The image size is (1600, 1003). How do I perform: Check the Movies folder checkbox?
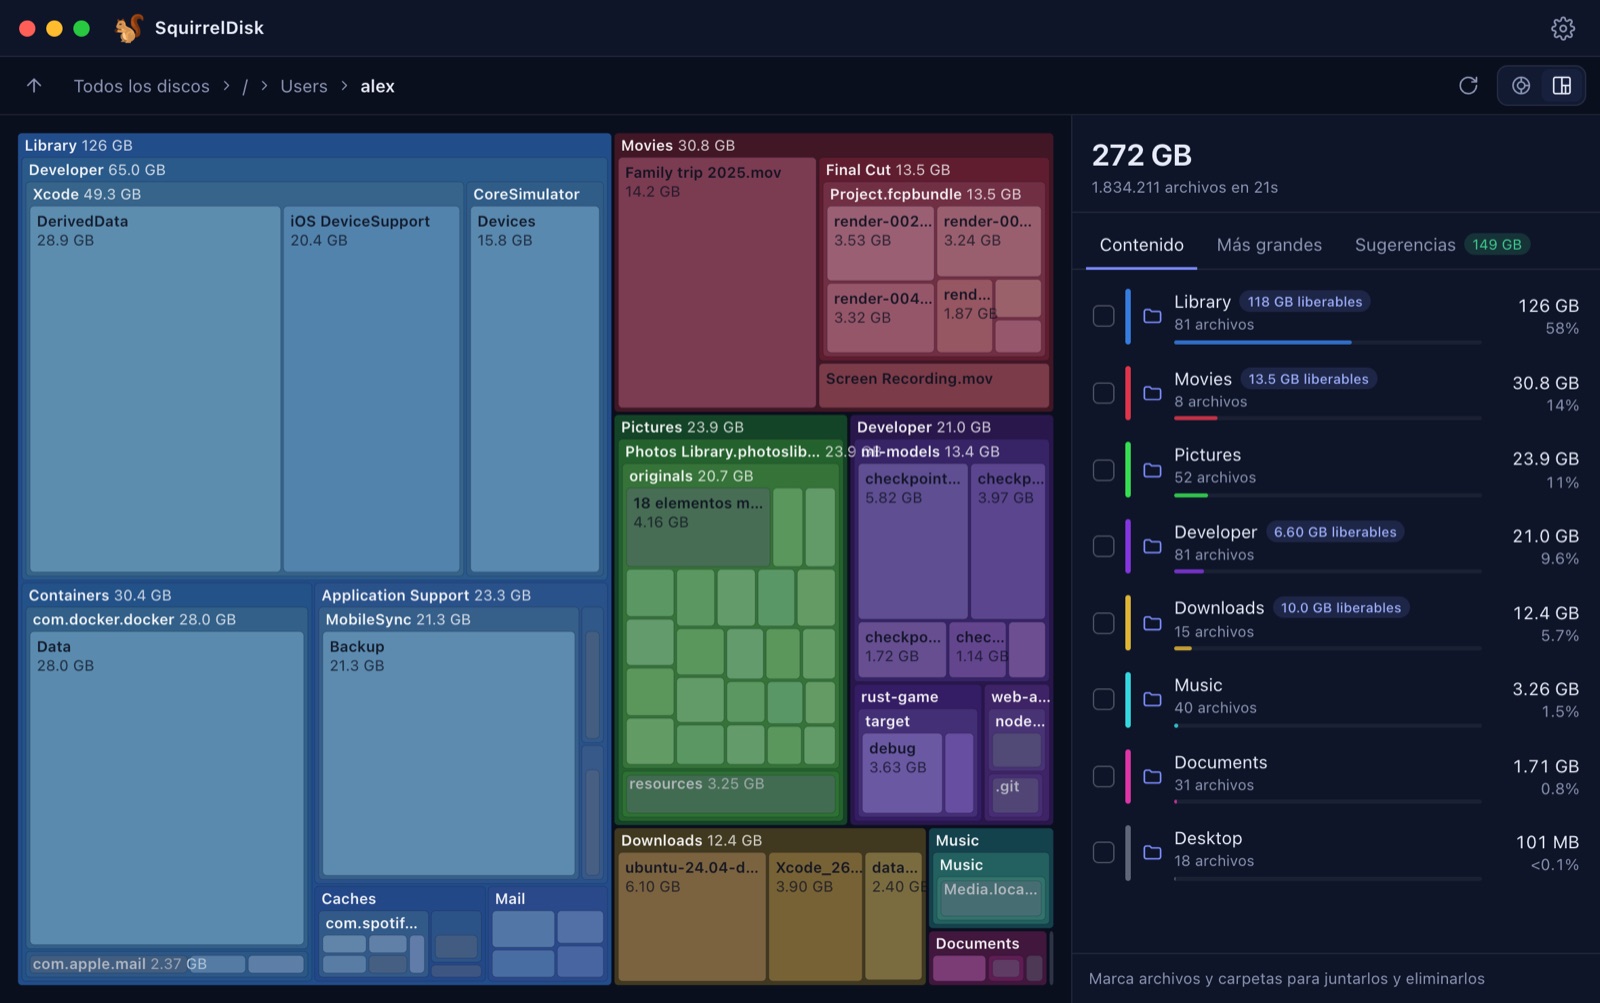[1103, 393]
